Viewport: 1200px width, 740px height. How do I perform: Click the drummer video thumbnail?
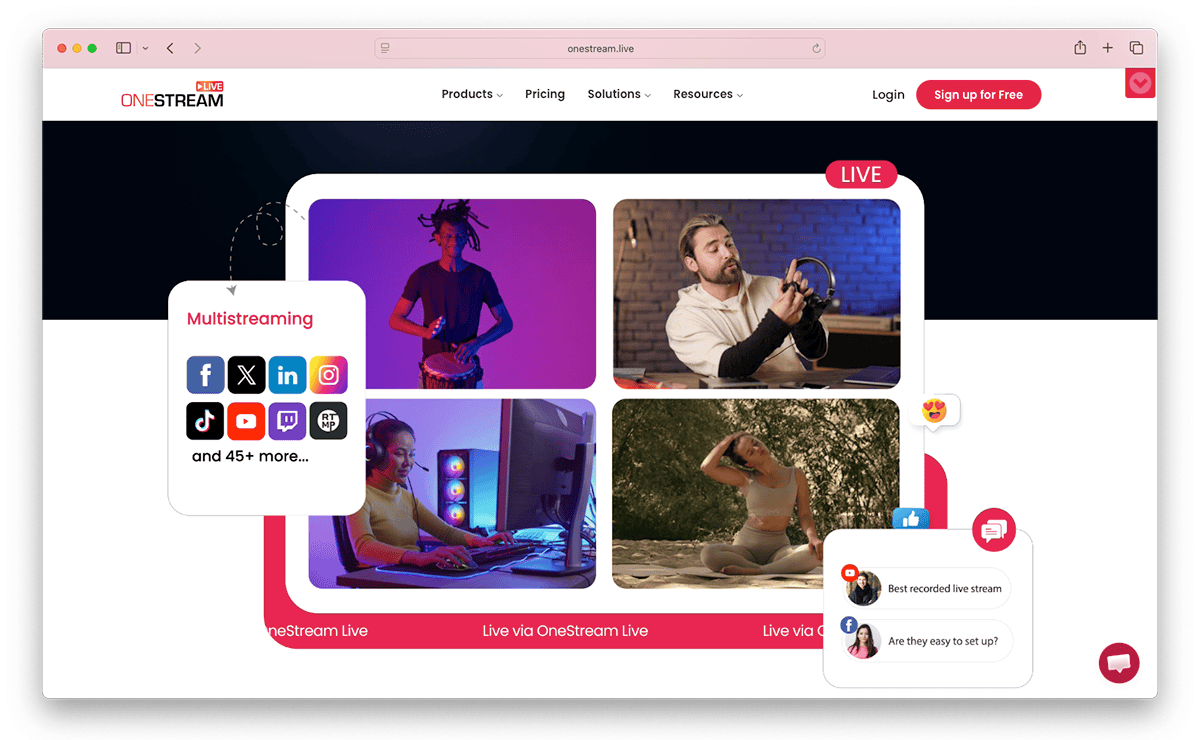(x=452, y=293)
